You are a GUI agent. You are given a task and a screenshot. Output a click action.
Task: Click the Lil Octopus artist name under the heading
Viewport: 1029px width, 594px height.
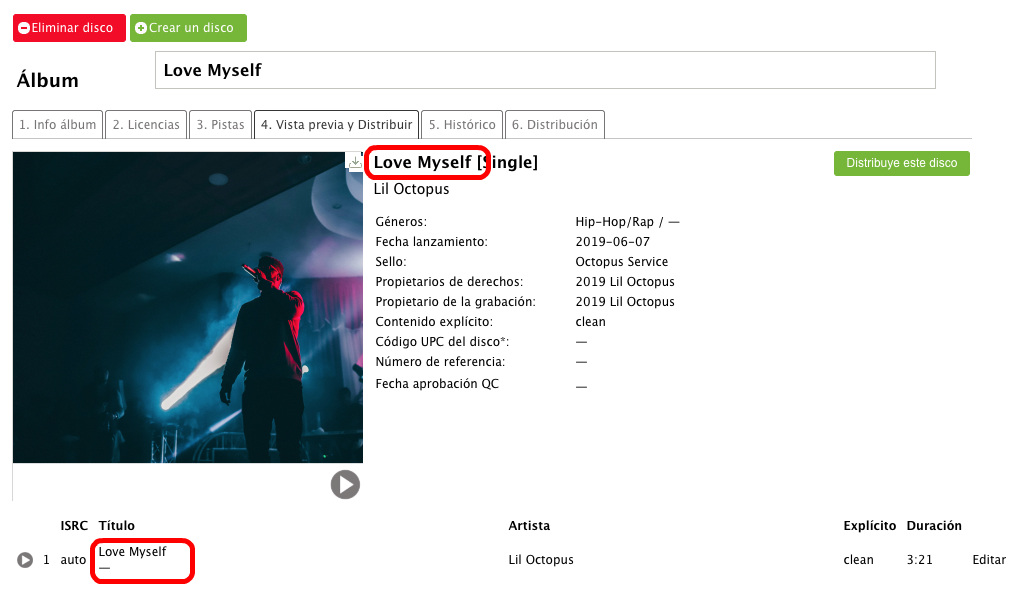pyautogui.click(x=411, y=189)
